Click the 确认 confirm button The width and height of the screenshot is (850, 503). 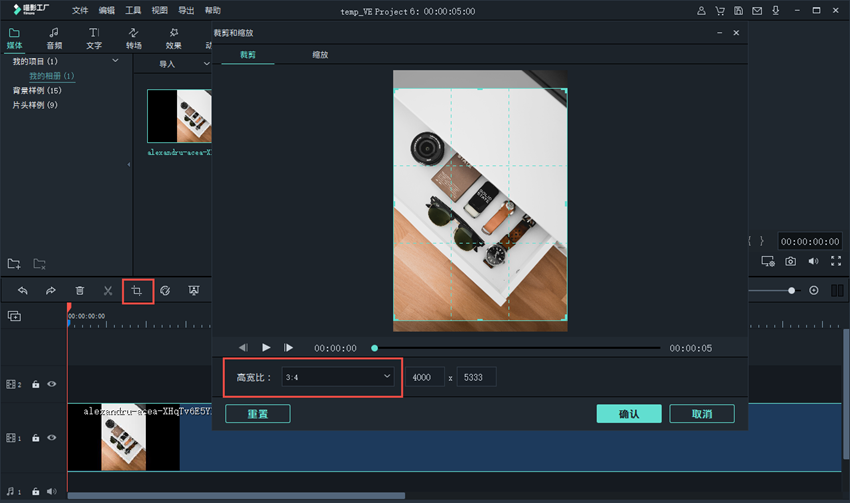click(x=629, y=414)
